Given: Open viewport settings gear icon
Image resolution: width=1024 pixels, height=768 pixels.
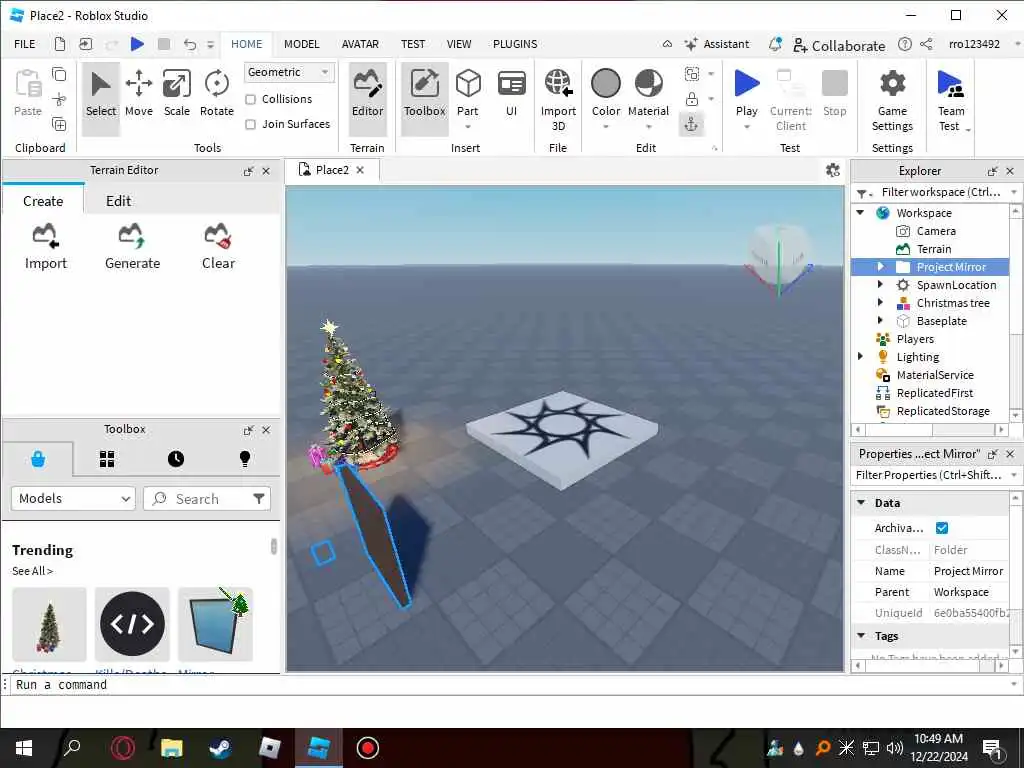Looking at the screenshot, I should [833, 170].
